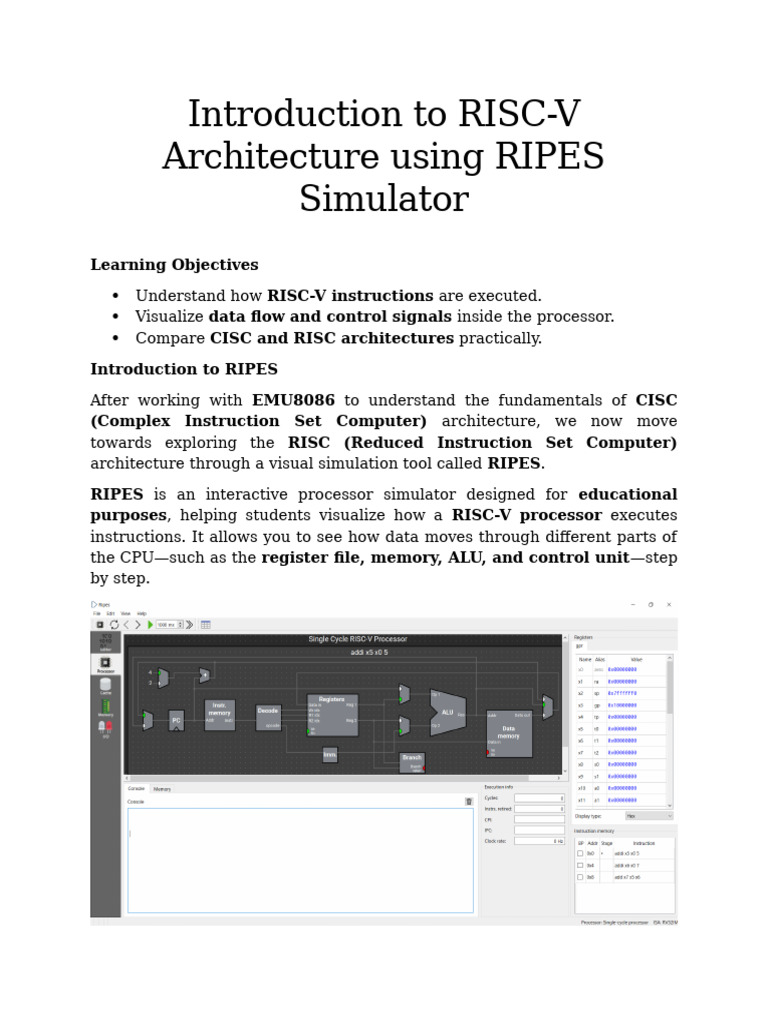768x1024 pixels.
Task: Click the Data memory block in diagram
Action: pyautogui.click(x=509, y=734)
